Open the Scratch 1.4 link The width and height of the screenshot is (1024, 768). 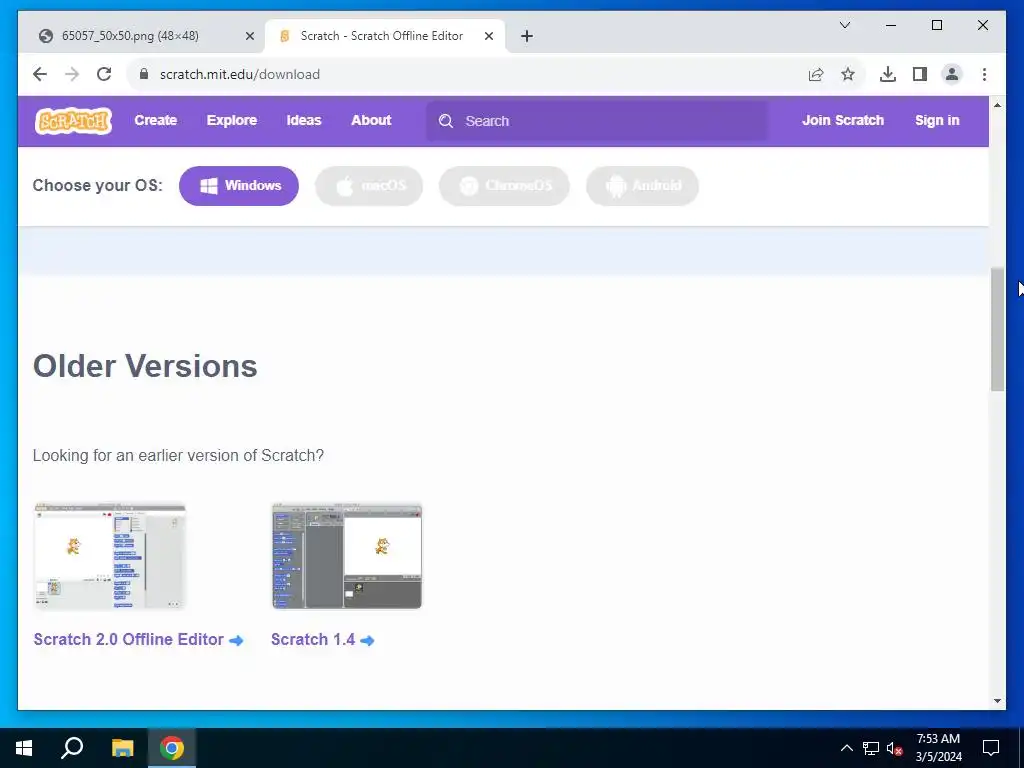(x=323, y=640)
